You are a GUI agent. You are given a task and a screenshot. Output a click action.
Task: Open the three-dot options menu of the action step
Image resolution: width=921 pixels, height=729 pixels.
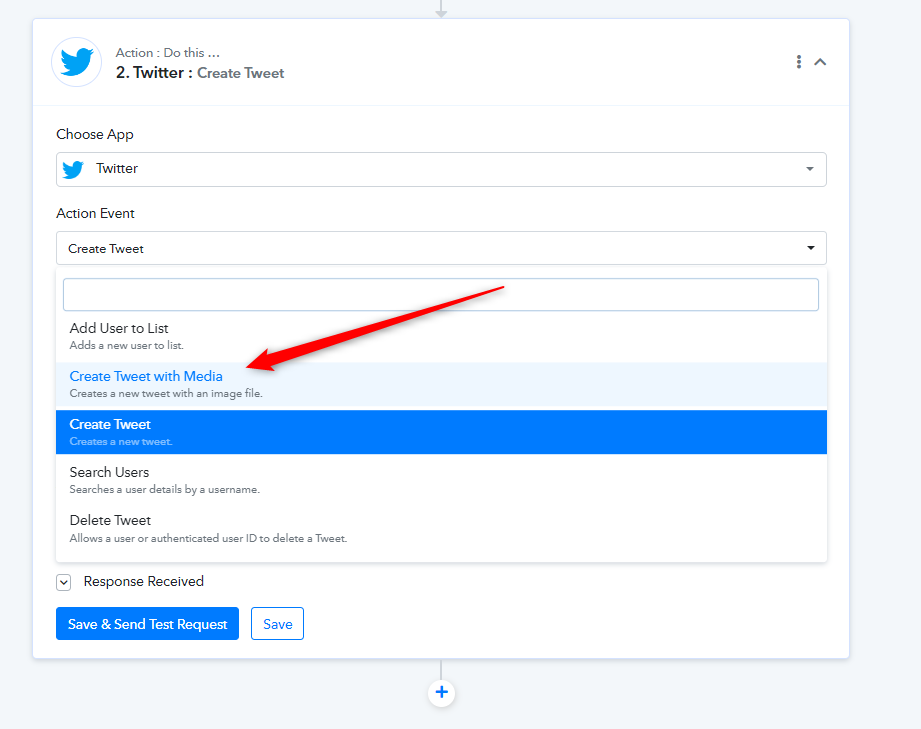coord(798,62)
